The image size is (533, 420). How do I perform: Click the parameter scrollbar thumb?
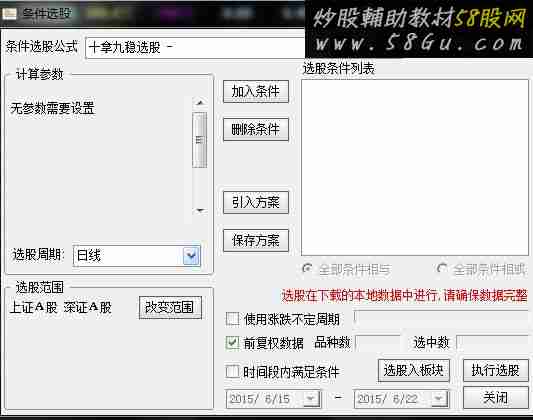[x=200, y=140]
